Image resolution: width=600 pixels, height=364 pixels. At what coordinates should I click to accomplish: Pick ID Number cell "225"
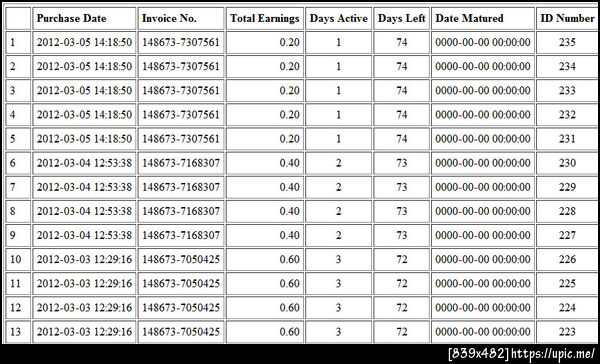click(568, 284)
